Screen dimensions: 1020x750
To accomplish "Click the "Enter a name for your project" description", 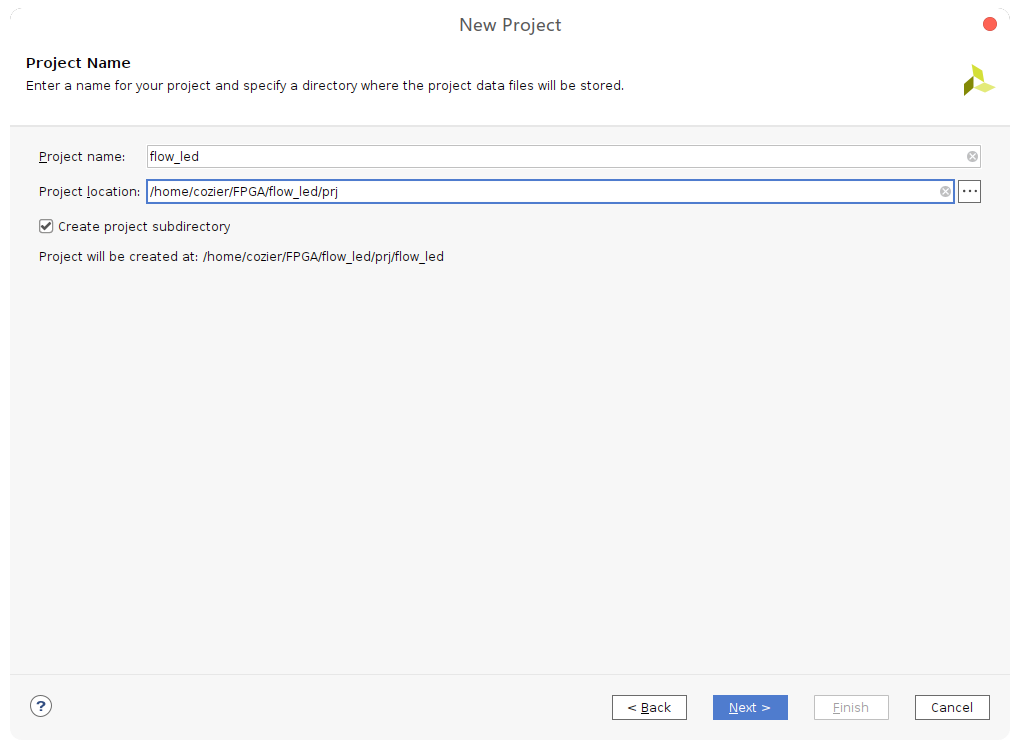I will (x=324, y=86).
